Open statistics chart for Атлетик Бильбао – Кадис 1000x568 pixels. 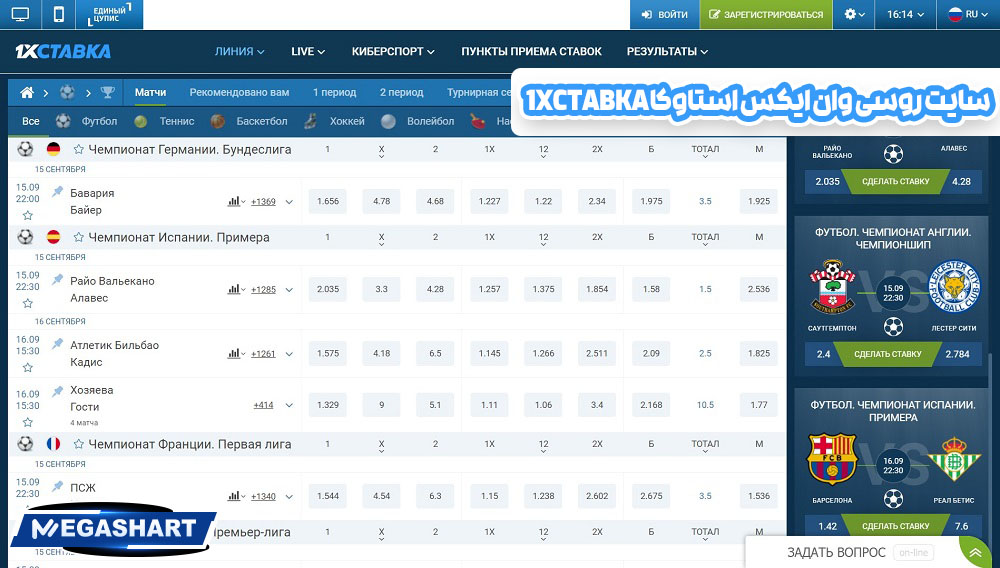(x=236, y=354)
